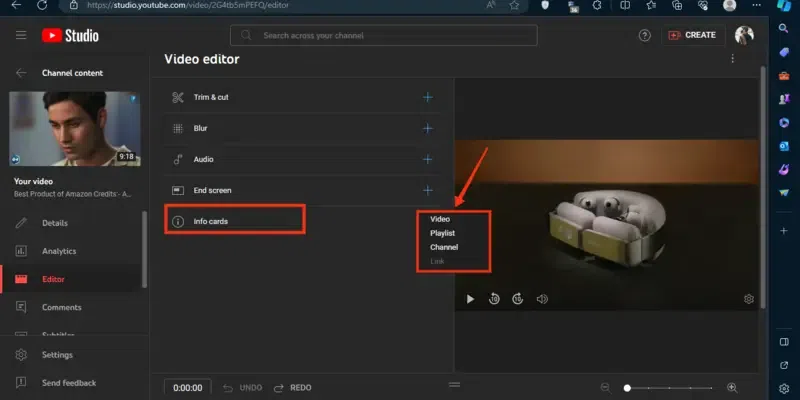Screen dimensions: 800x400
Task: Click the address bar URL
Action: (x=188, y=5)
